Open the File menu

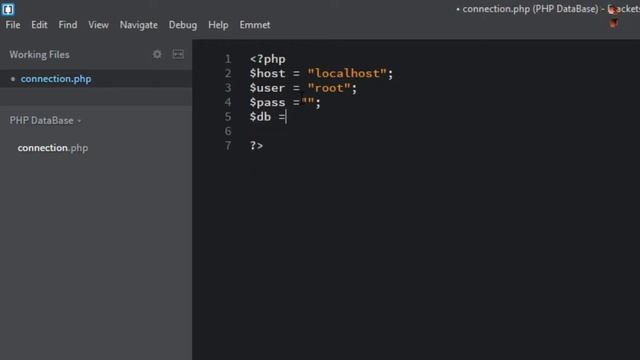pyautogui.click(x=13, y=25)
